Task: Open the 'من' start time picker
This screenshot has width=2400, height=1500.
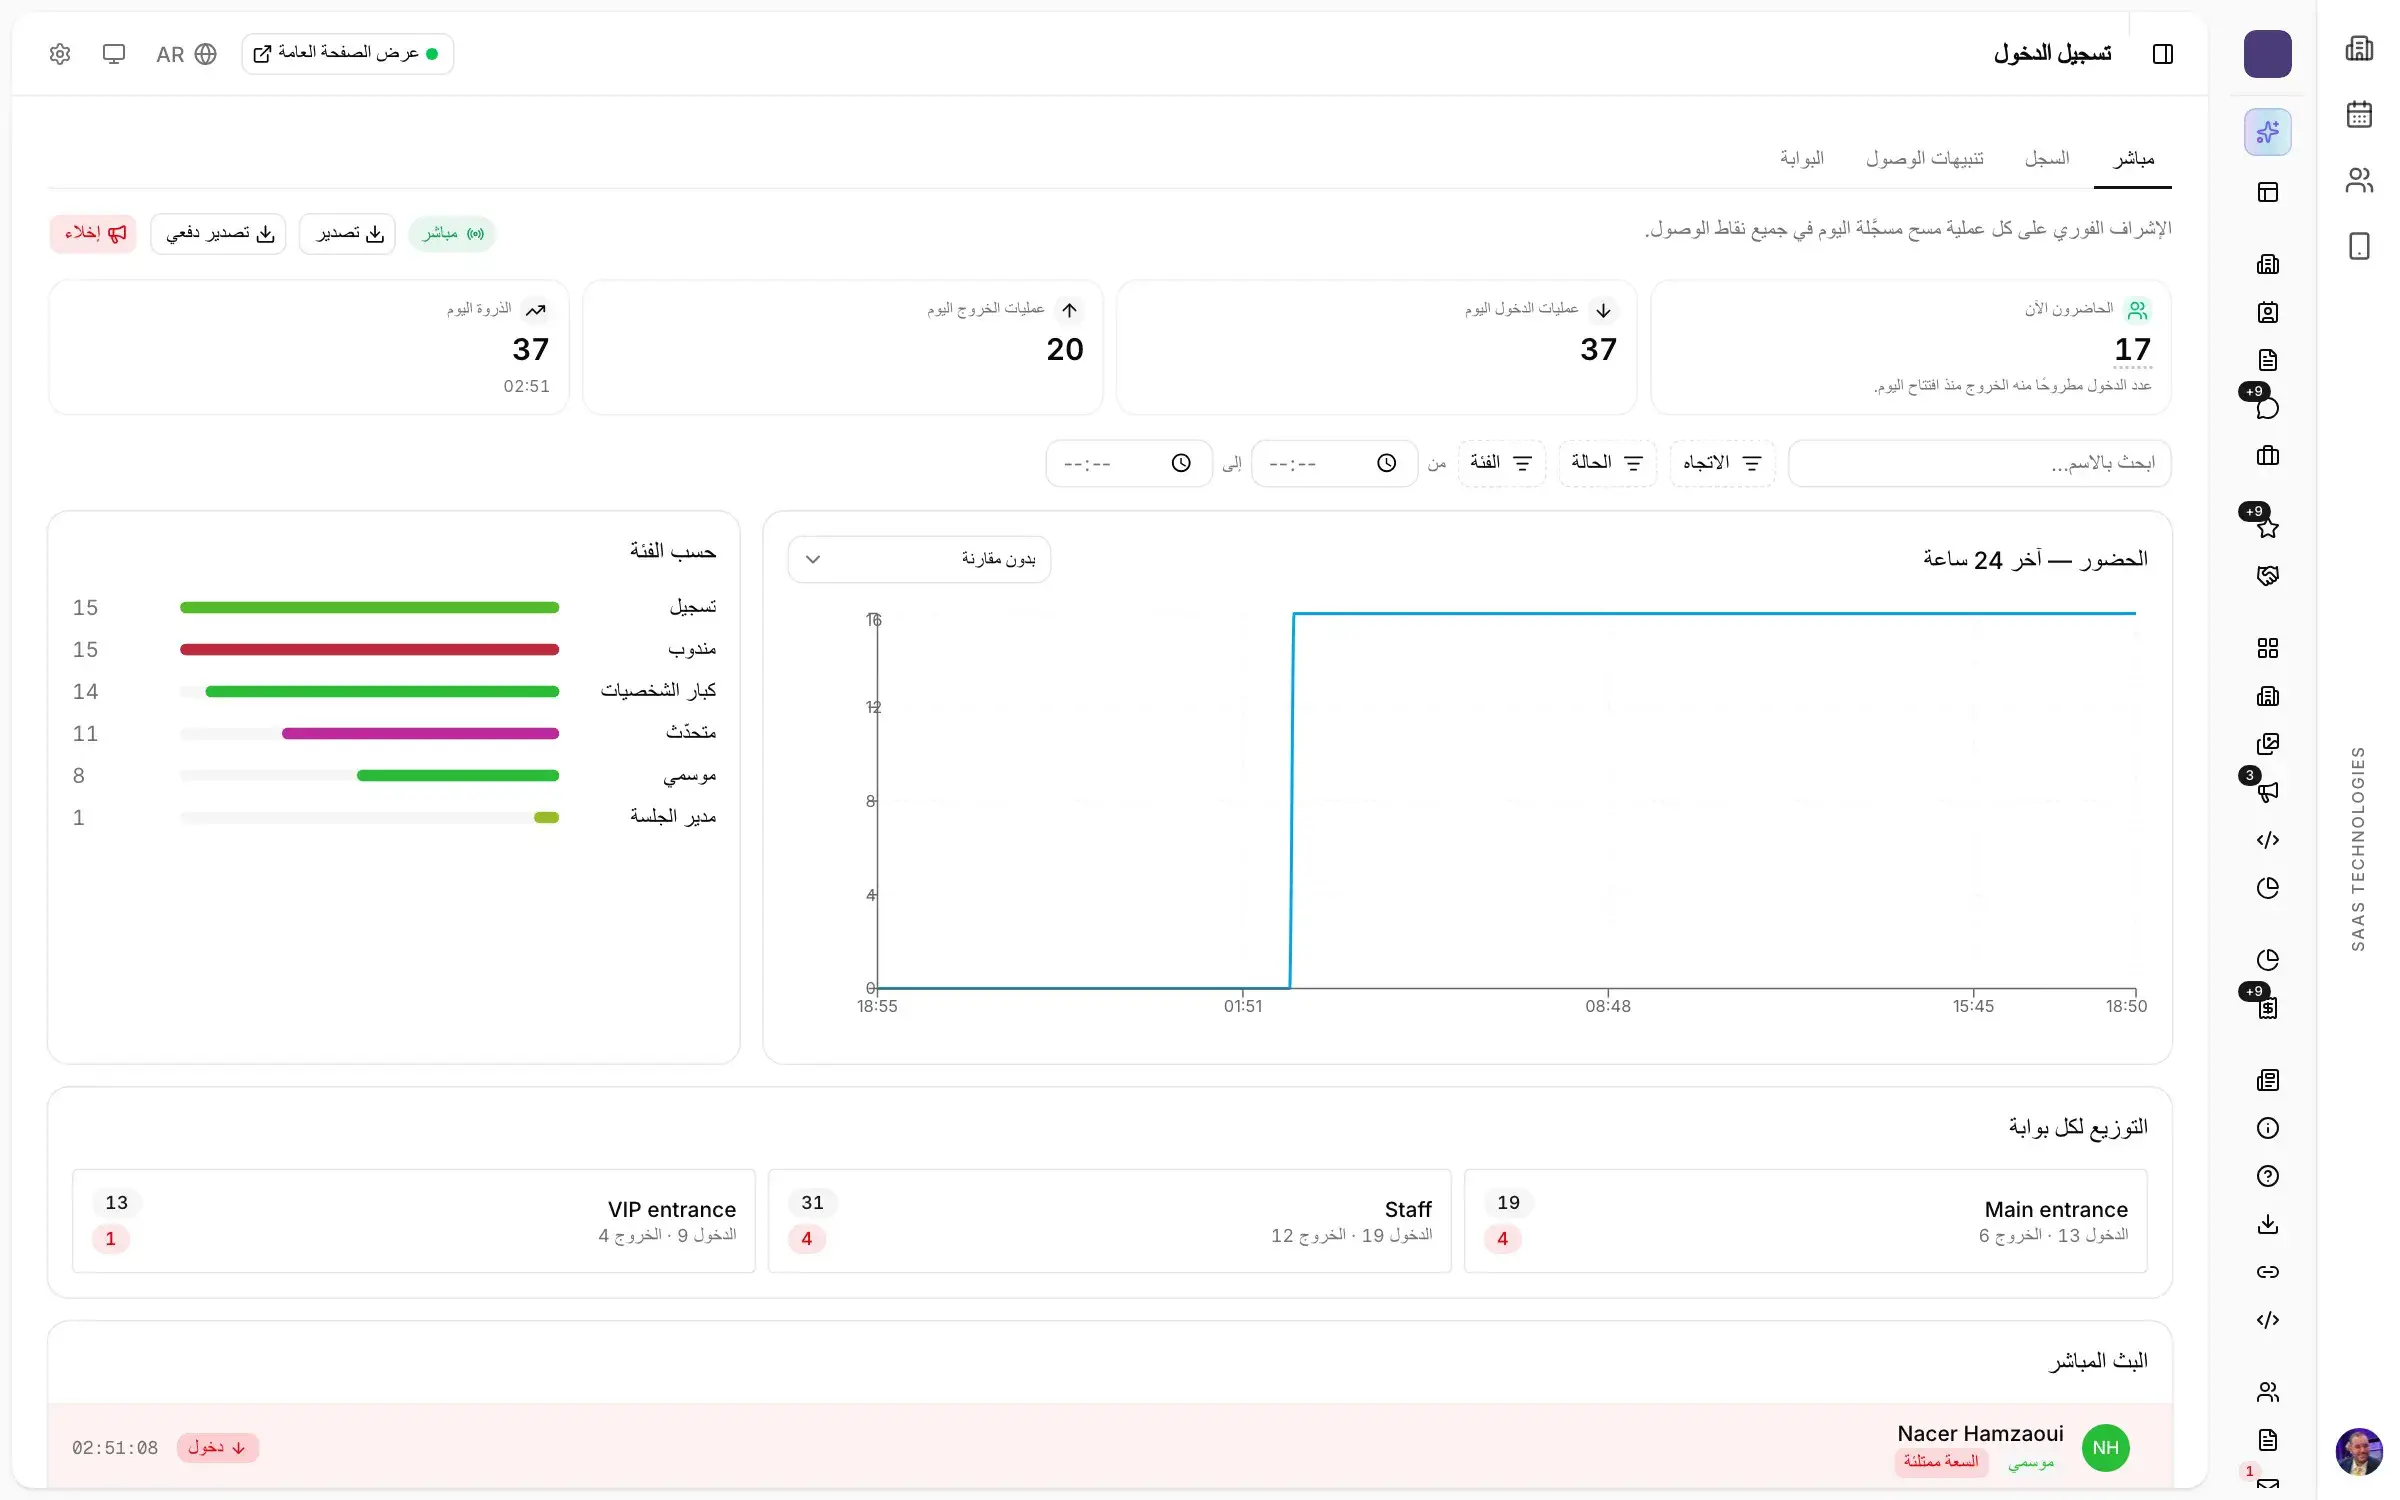Action: click(x=1334, y=463)
